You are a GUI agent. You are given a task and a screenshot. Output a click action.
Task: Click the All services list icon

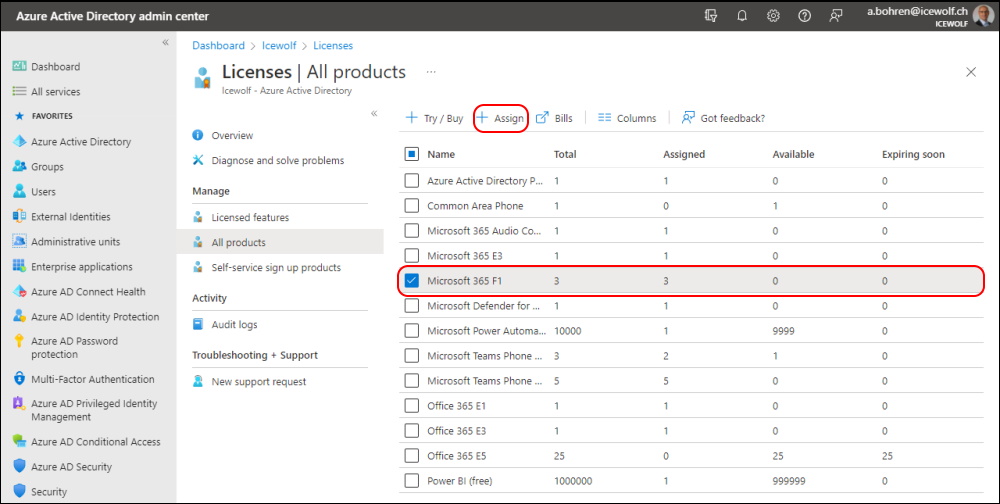[x=20, y=91]
